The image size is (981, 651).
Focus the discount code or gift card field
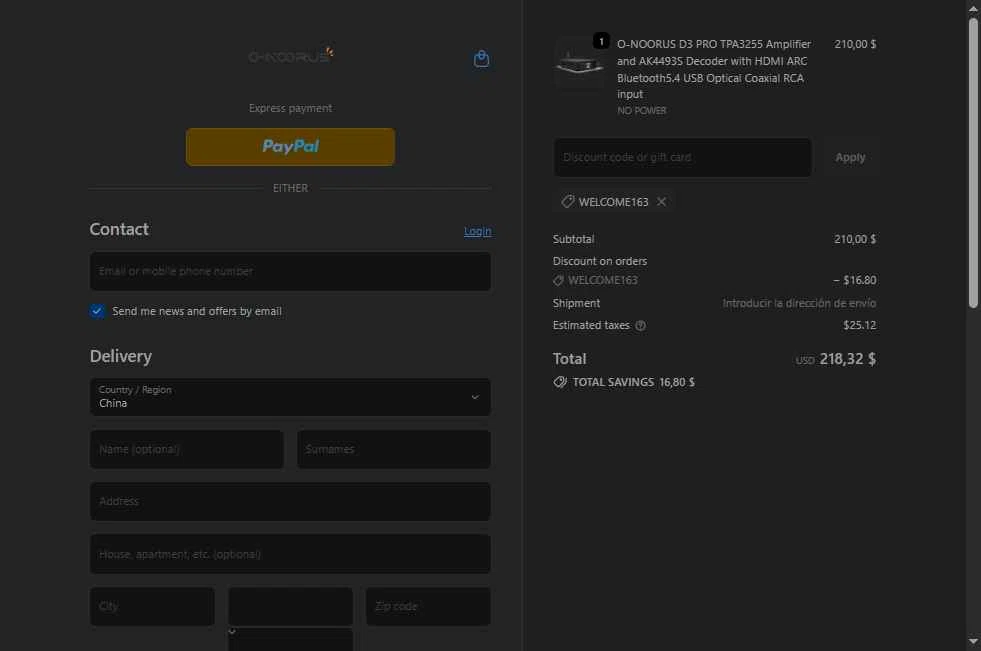(683, 158)
